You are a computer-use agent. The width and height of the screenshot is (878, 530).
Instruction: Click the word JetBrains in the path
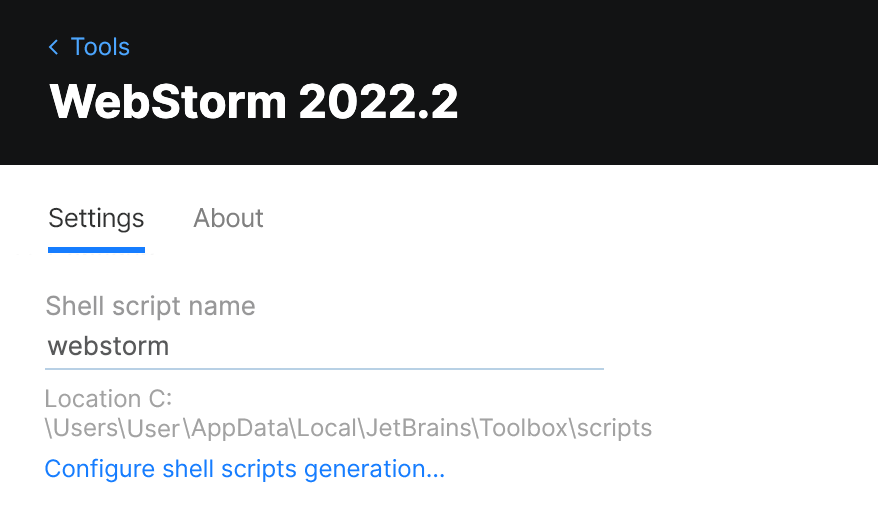(418, 428)
